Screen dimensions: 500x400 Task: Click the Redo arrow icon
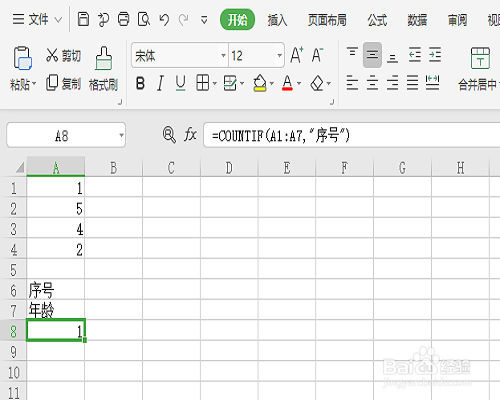tap(183, 20)
